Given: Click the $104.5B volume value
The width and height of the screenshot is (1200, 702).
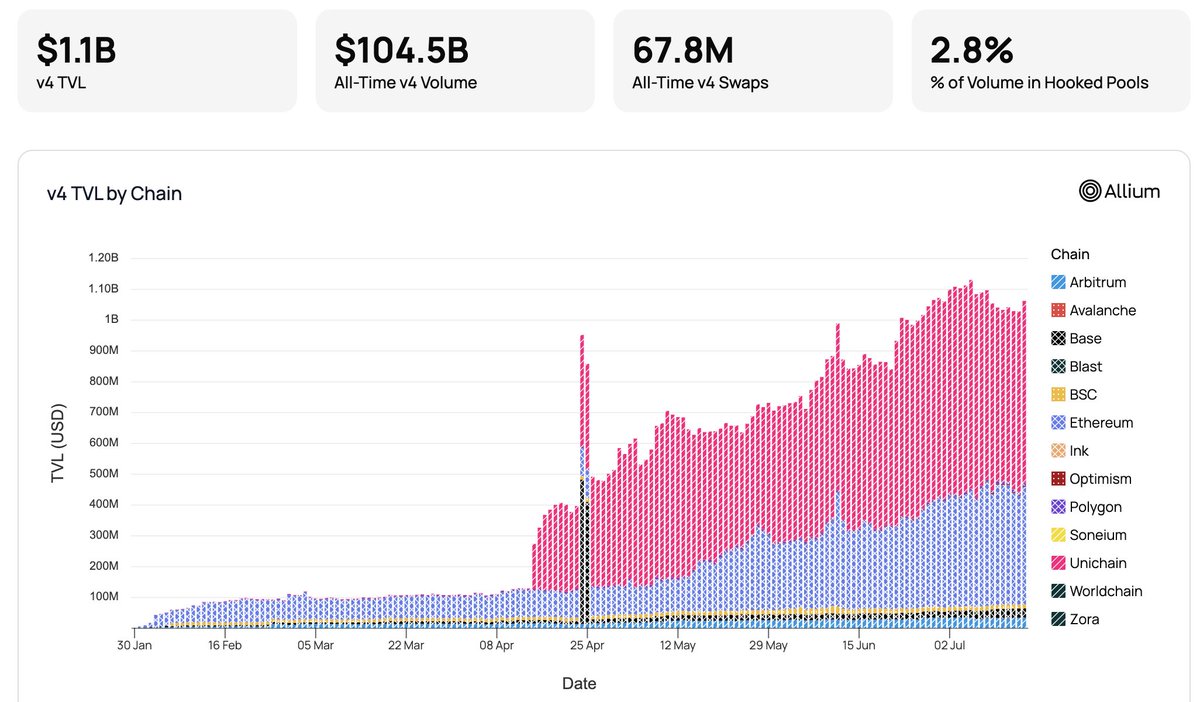Looking at the screenshot, I should 402,50.
